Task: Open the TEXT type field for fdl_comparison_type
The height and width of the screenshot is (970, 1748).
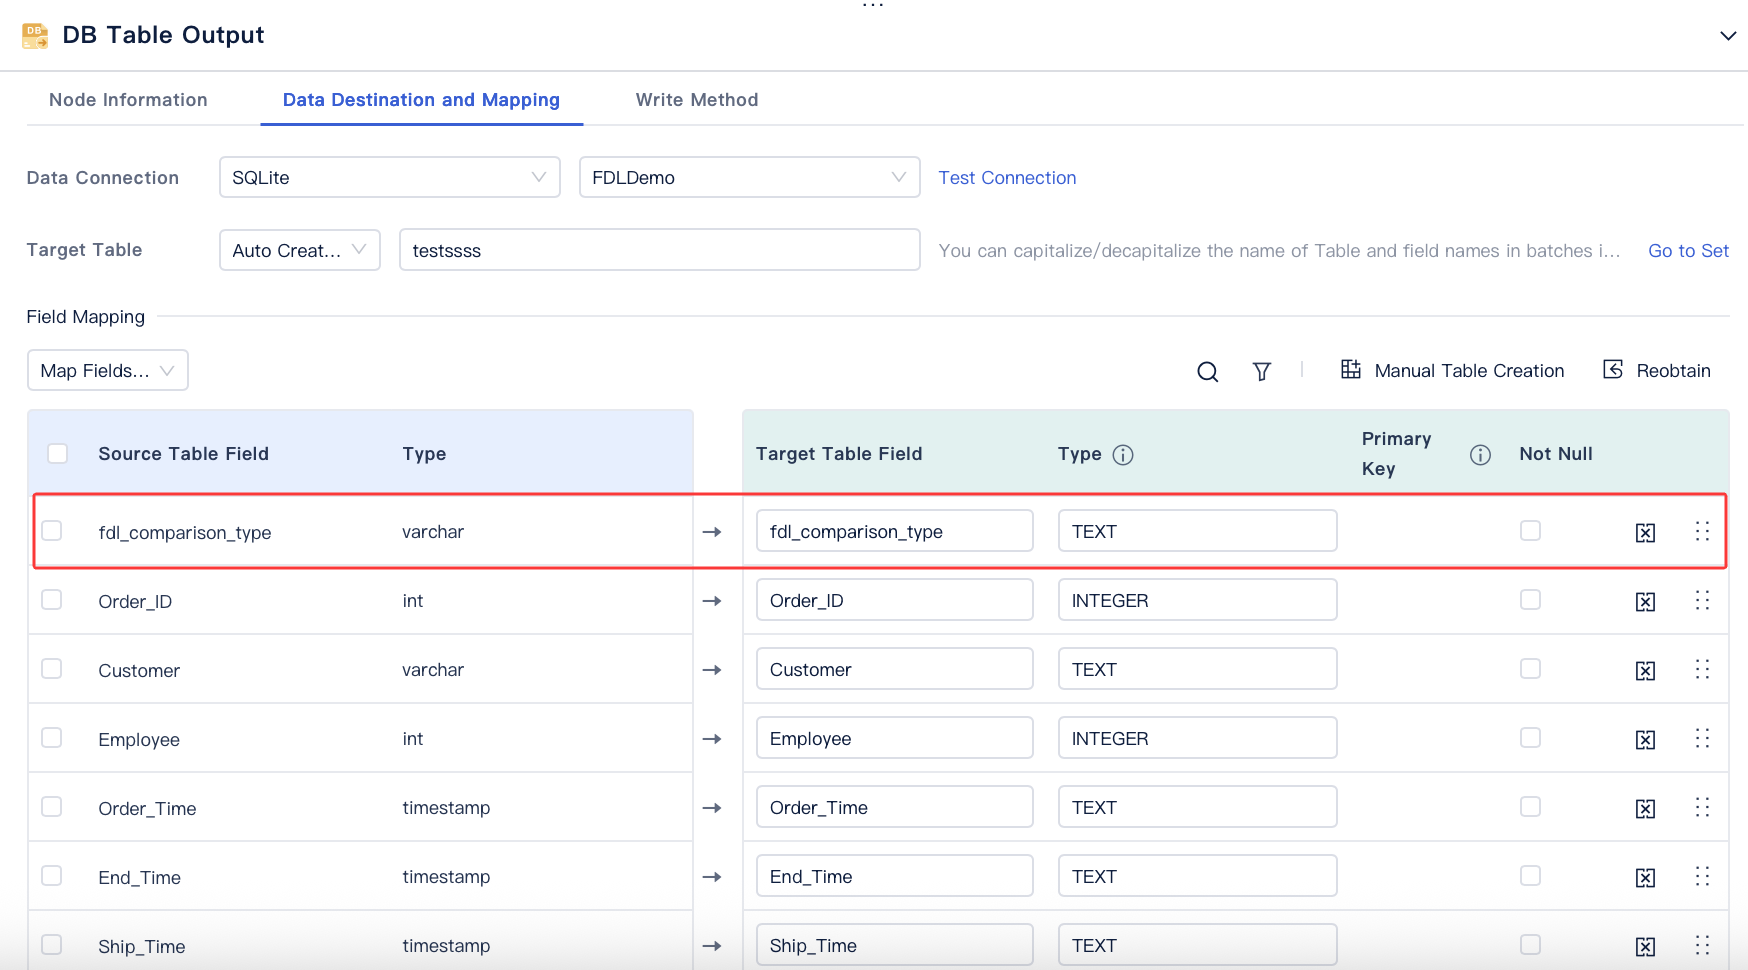Action: (1198, 531)
